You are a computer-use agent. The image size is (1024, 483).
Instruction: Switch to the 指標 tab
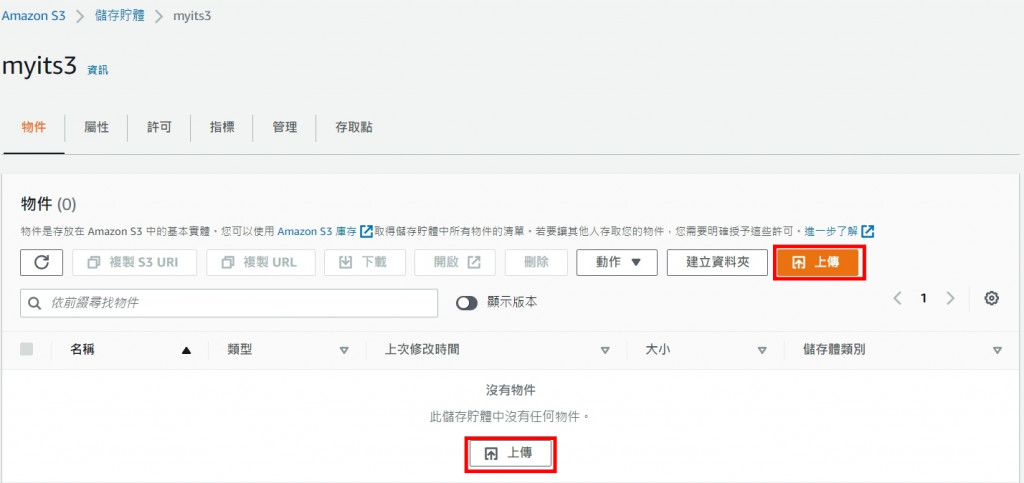coord(222,128)
